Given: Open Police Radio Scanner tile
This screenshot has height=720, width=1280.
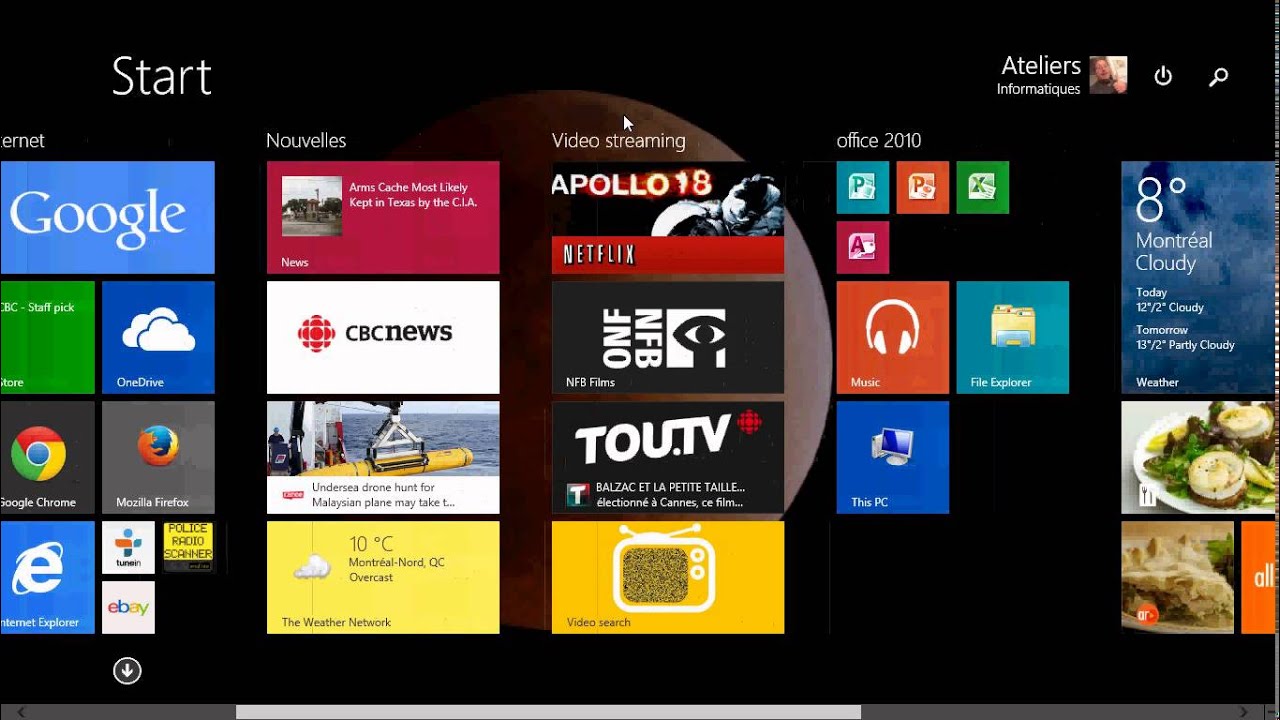Looking at the screenshot, I should tap(188, 547).
